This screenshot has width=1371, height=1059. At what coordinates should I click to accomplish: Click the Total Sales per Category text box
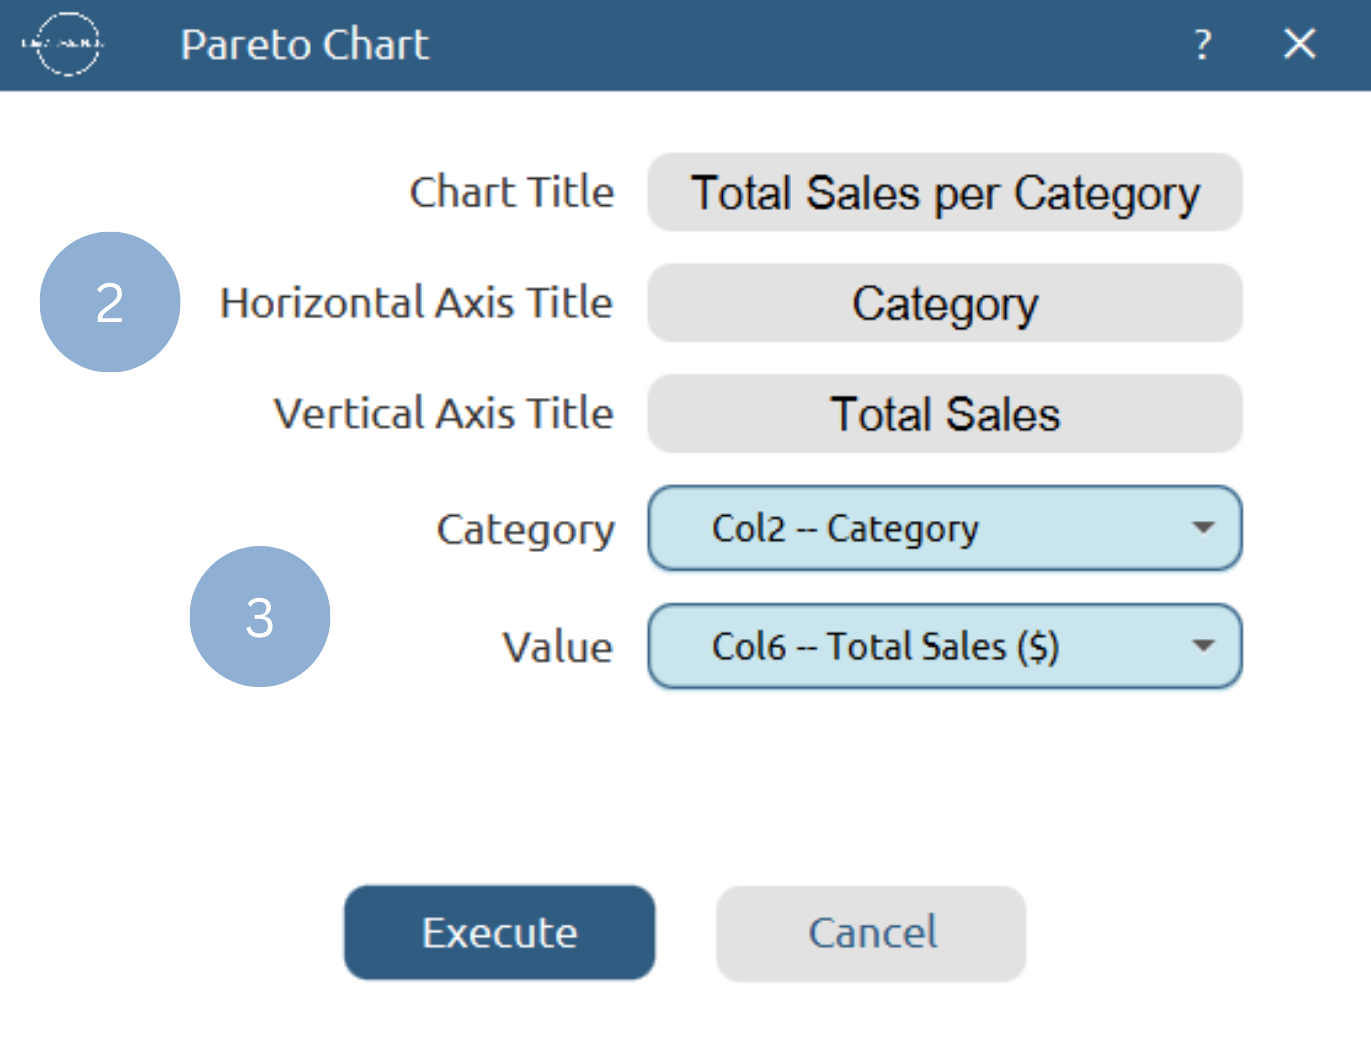[944, 193]
